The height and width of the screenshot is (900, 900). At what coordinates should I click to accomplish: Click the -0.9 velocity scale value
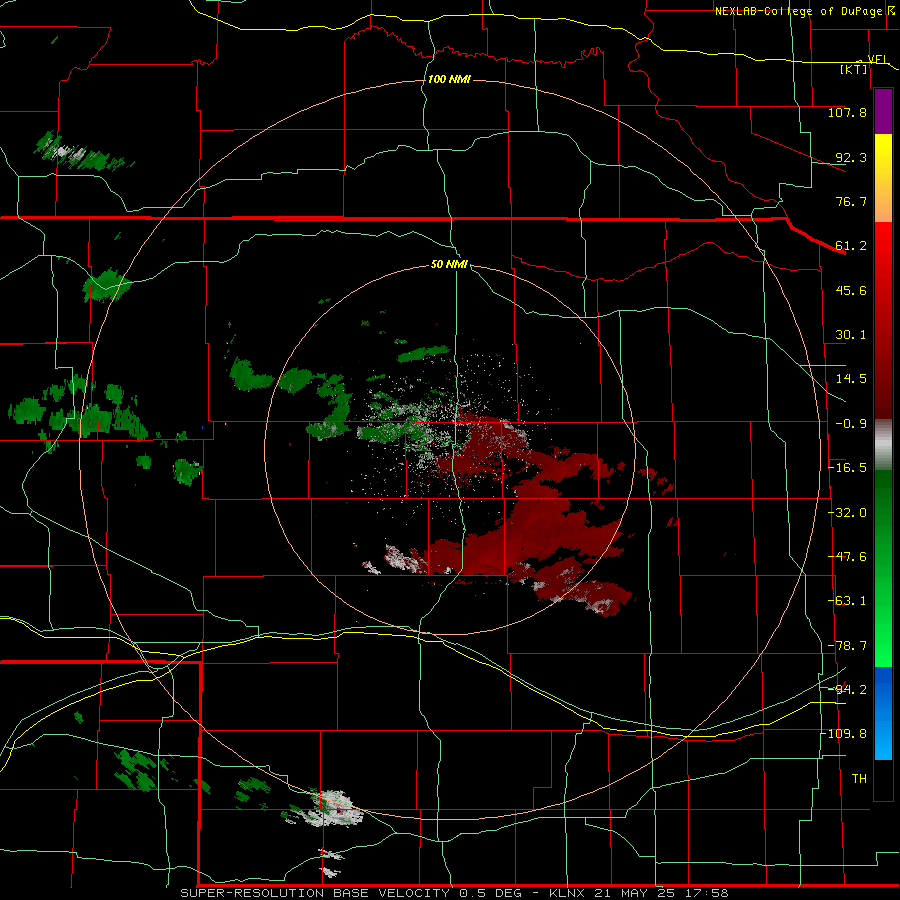coord(851,424)
